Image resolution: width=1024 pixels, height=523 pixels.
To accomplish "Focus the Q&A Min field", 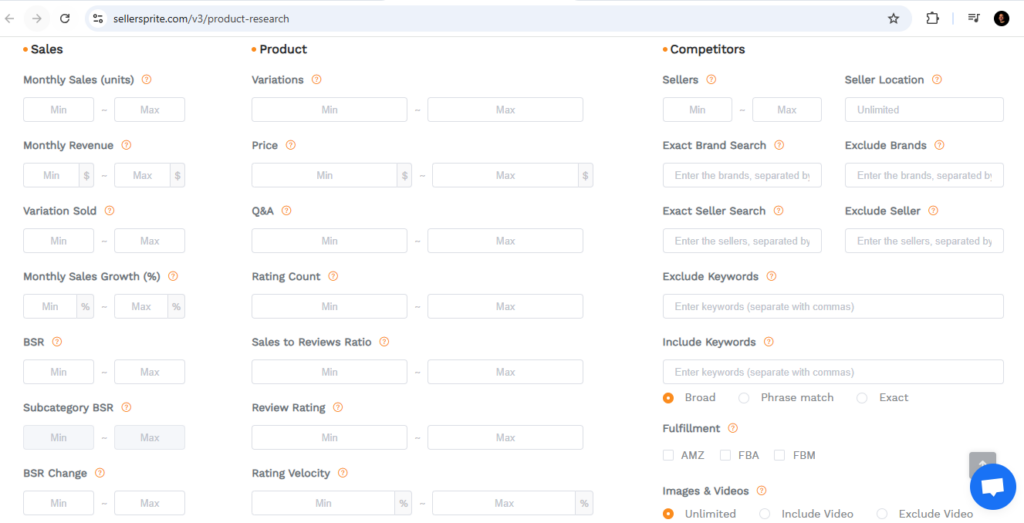I will point(329,241).
